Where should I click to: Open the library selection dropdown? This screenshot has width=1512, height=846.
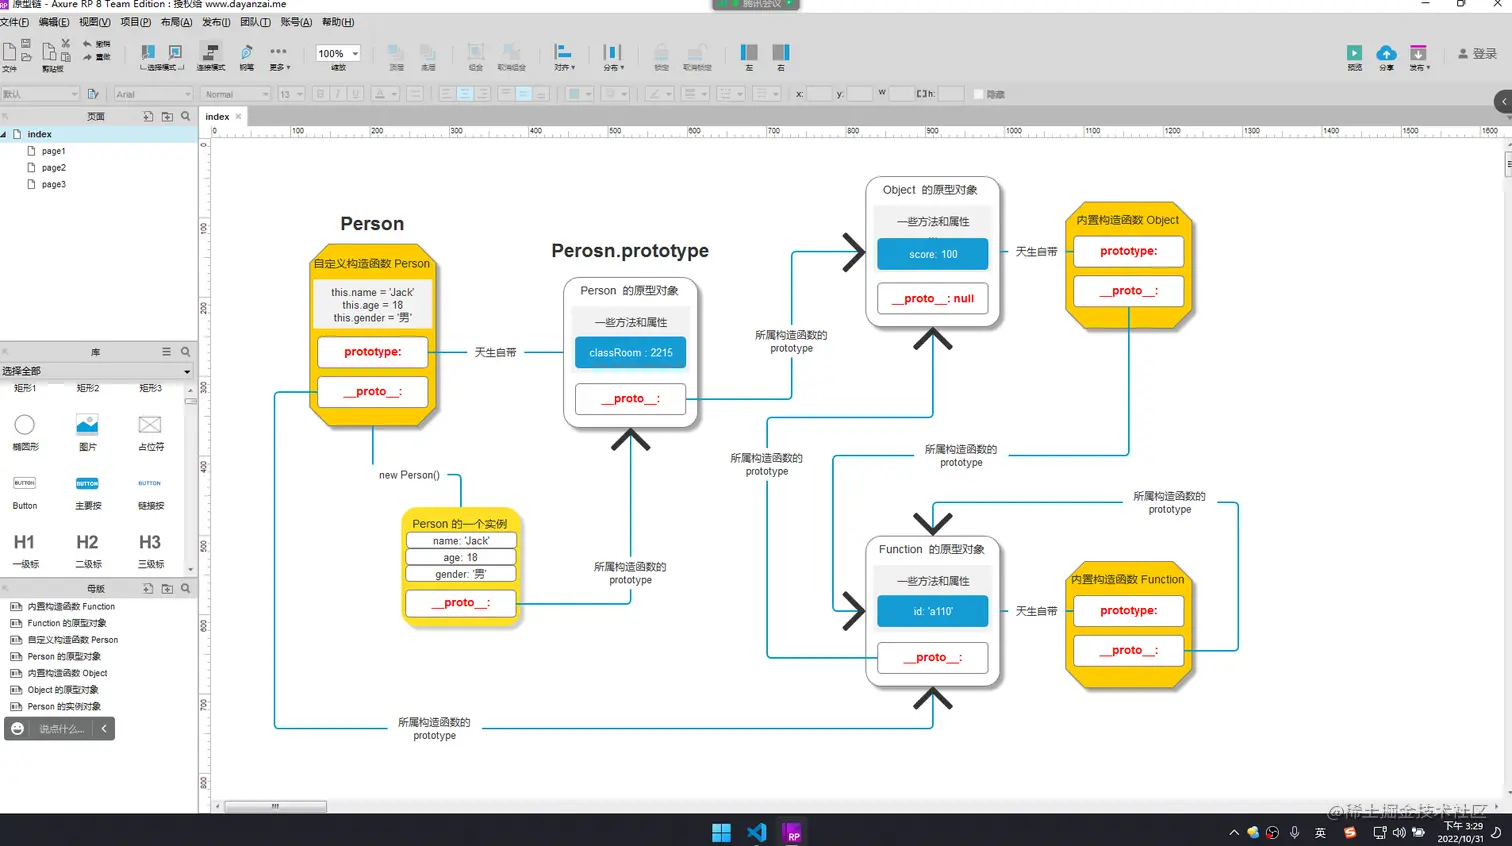(x=96, y=371)
